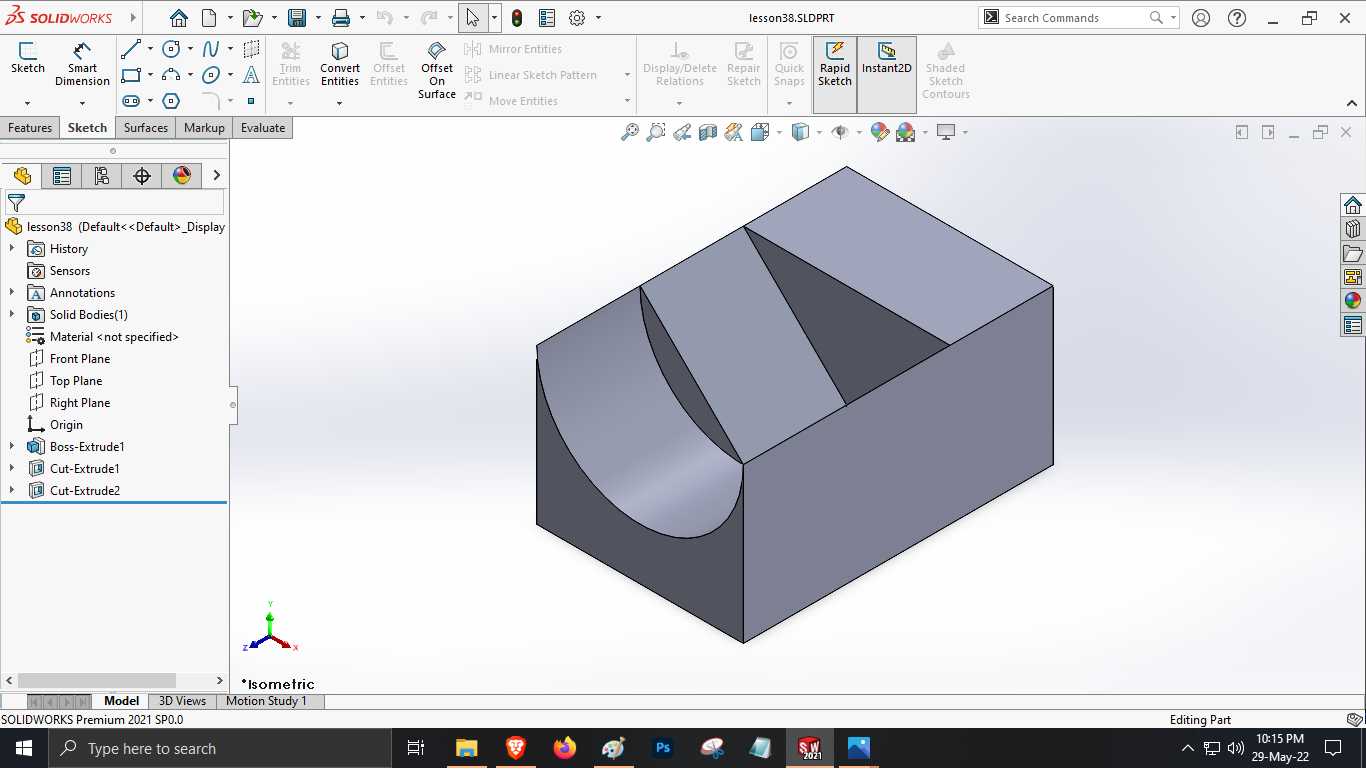Open the DisplayManager tab icon

182,176
